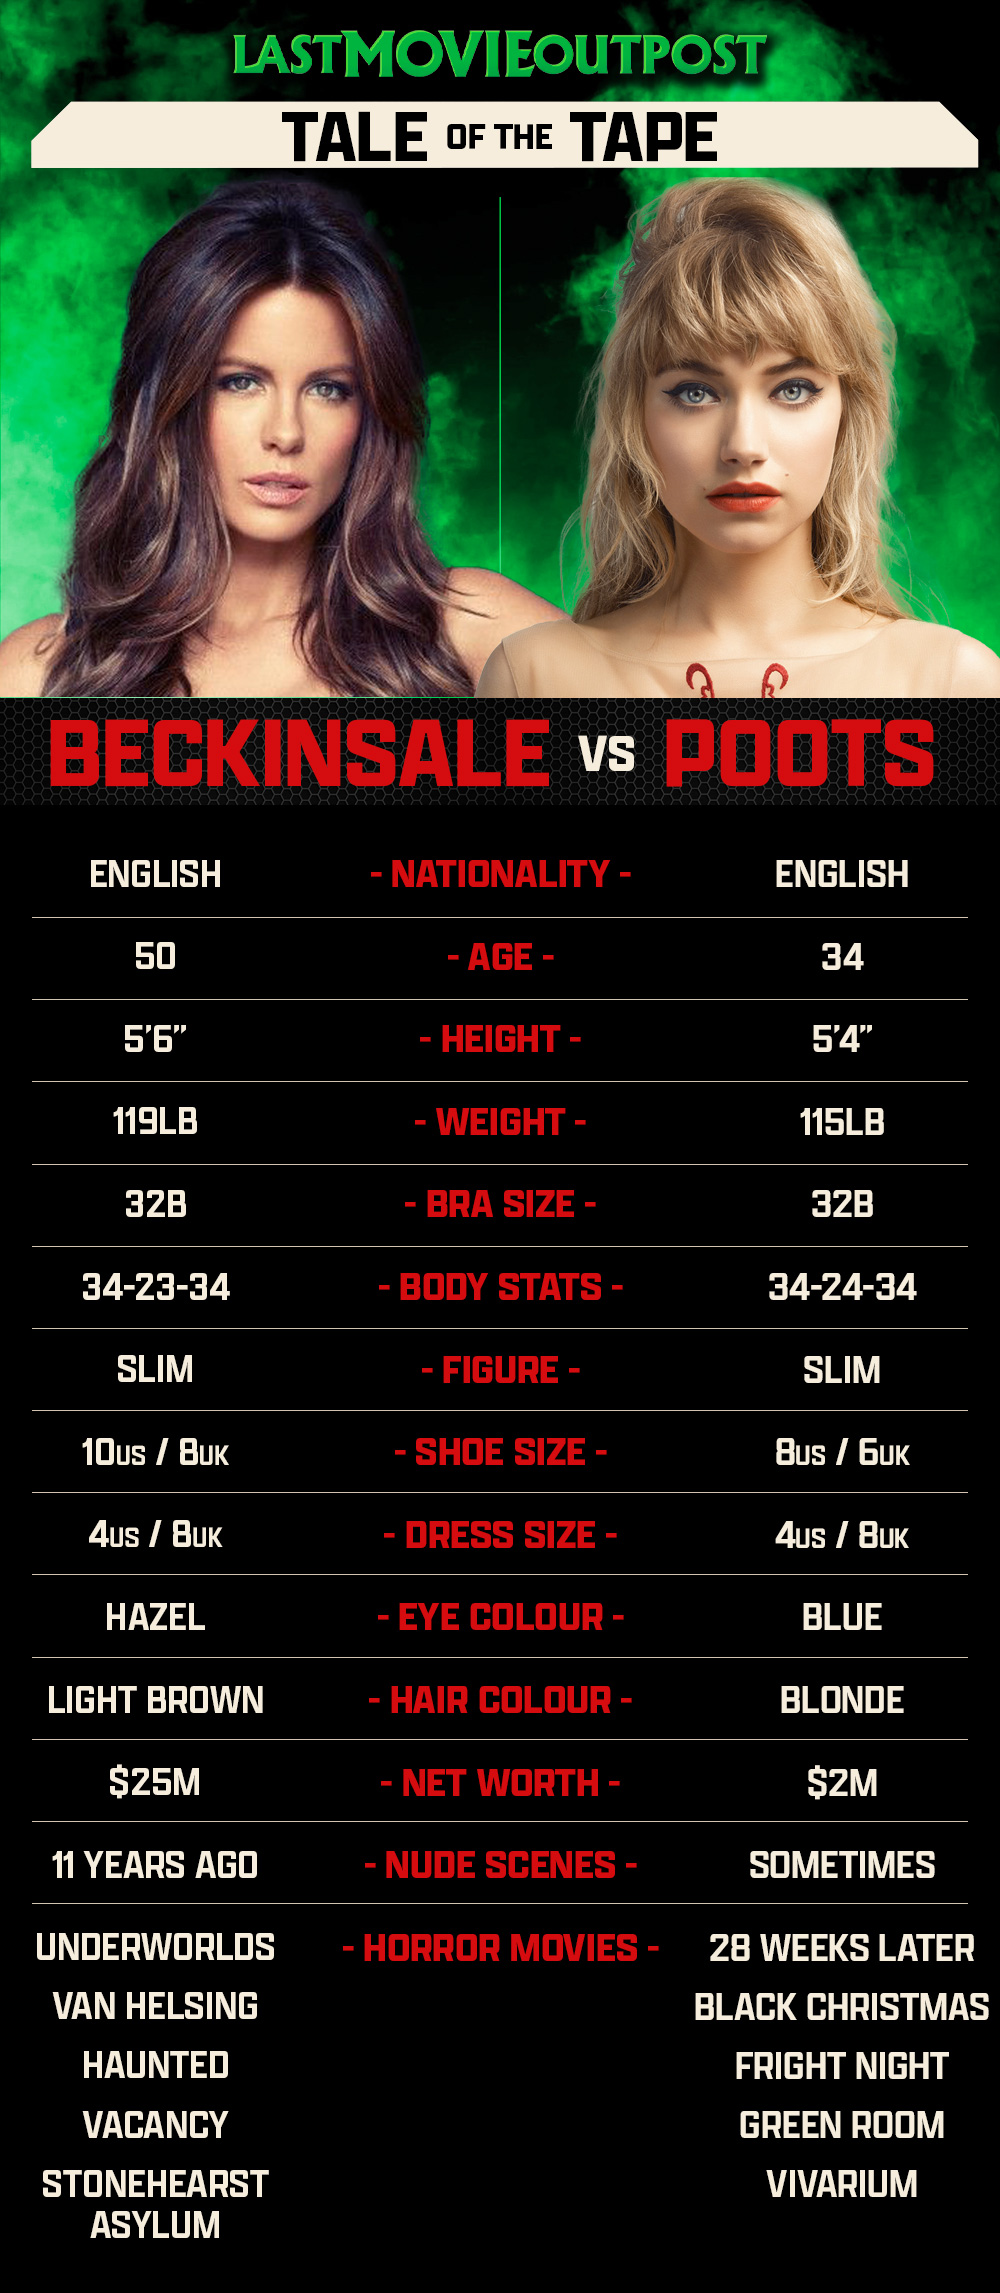Click the HAZEL eye colour value
This screenshot has height=2293, width=1000.
pyautogui.click(x=155, y=1617)
